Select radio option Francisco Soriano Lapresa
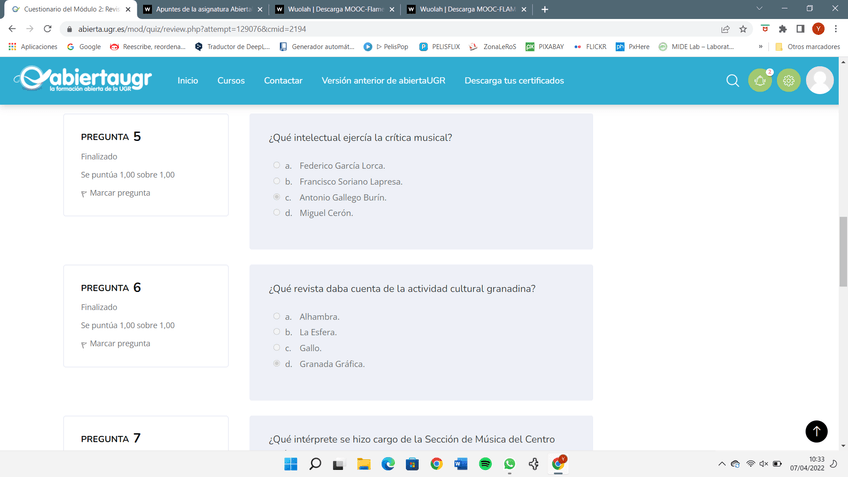848x477 pixels. (x=276, y=181)
